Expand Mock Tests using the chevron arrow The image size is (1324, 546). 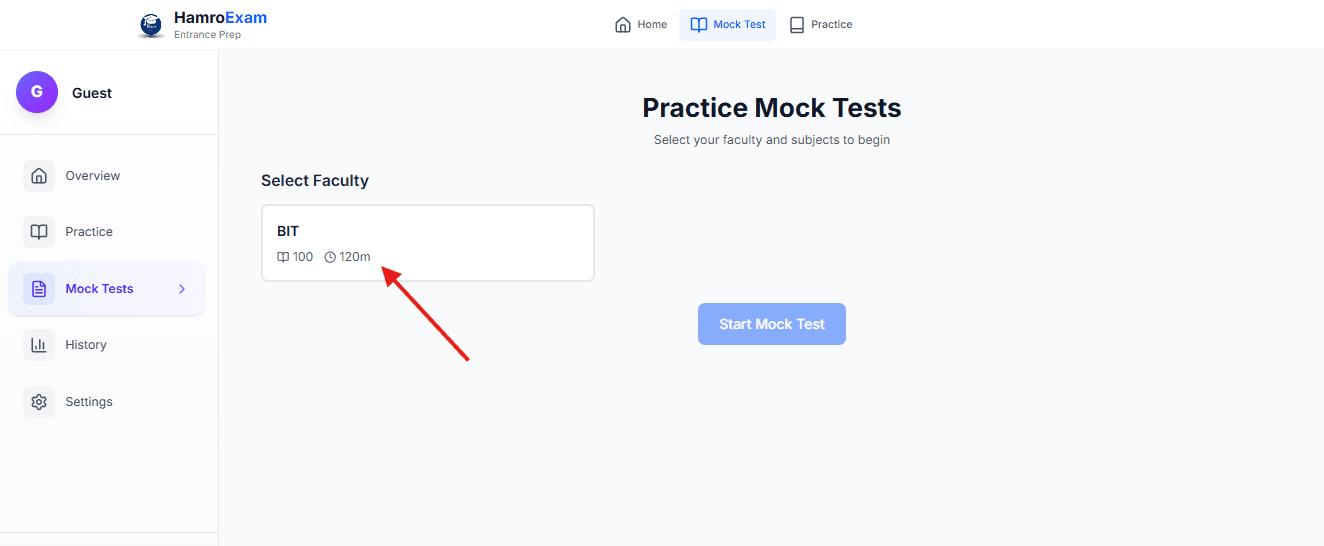[182, 289]
